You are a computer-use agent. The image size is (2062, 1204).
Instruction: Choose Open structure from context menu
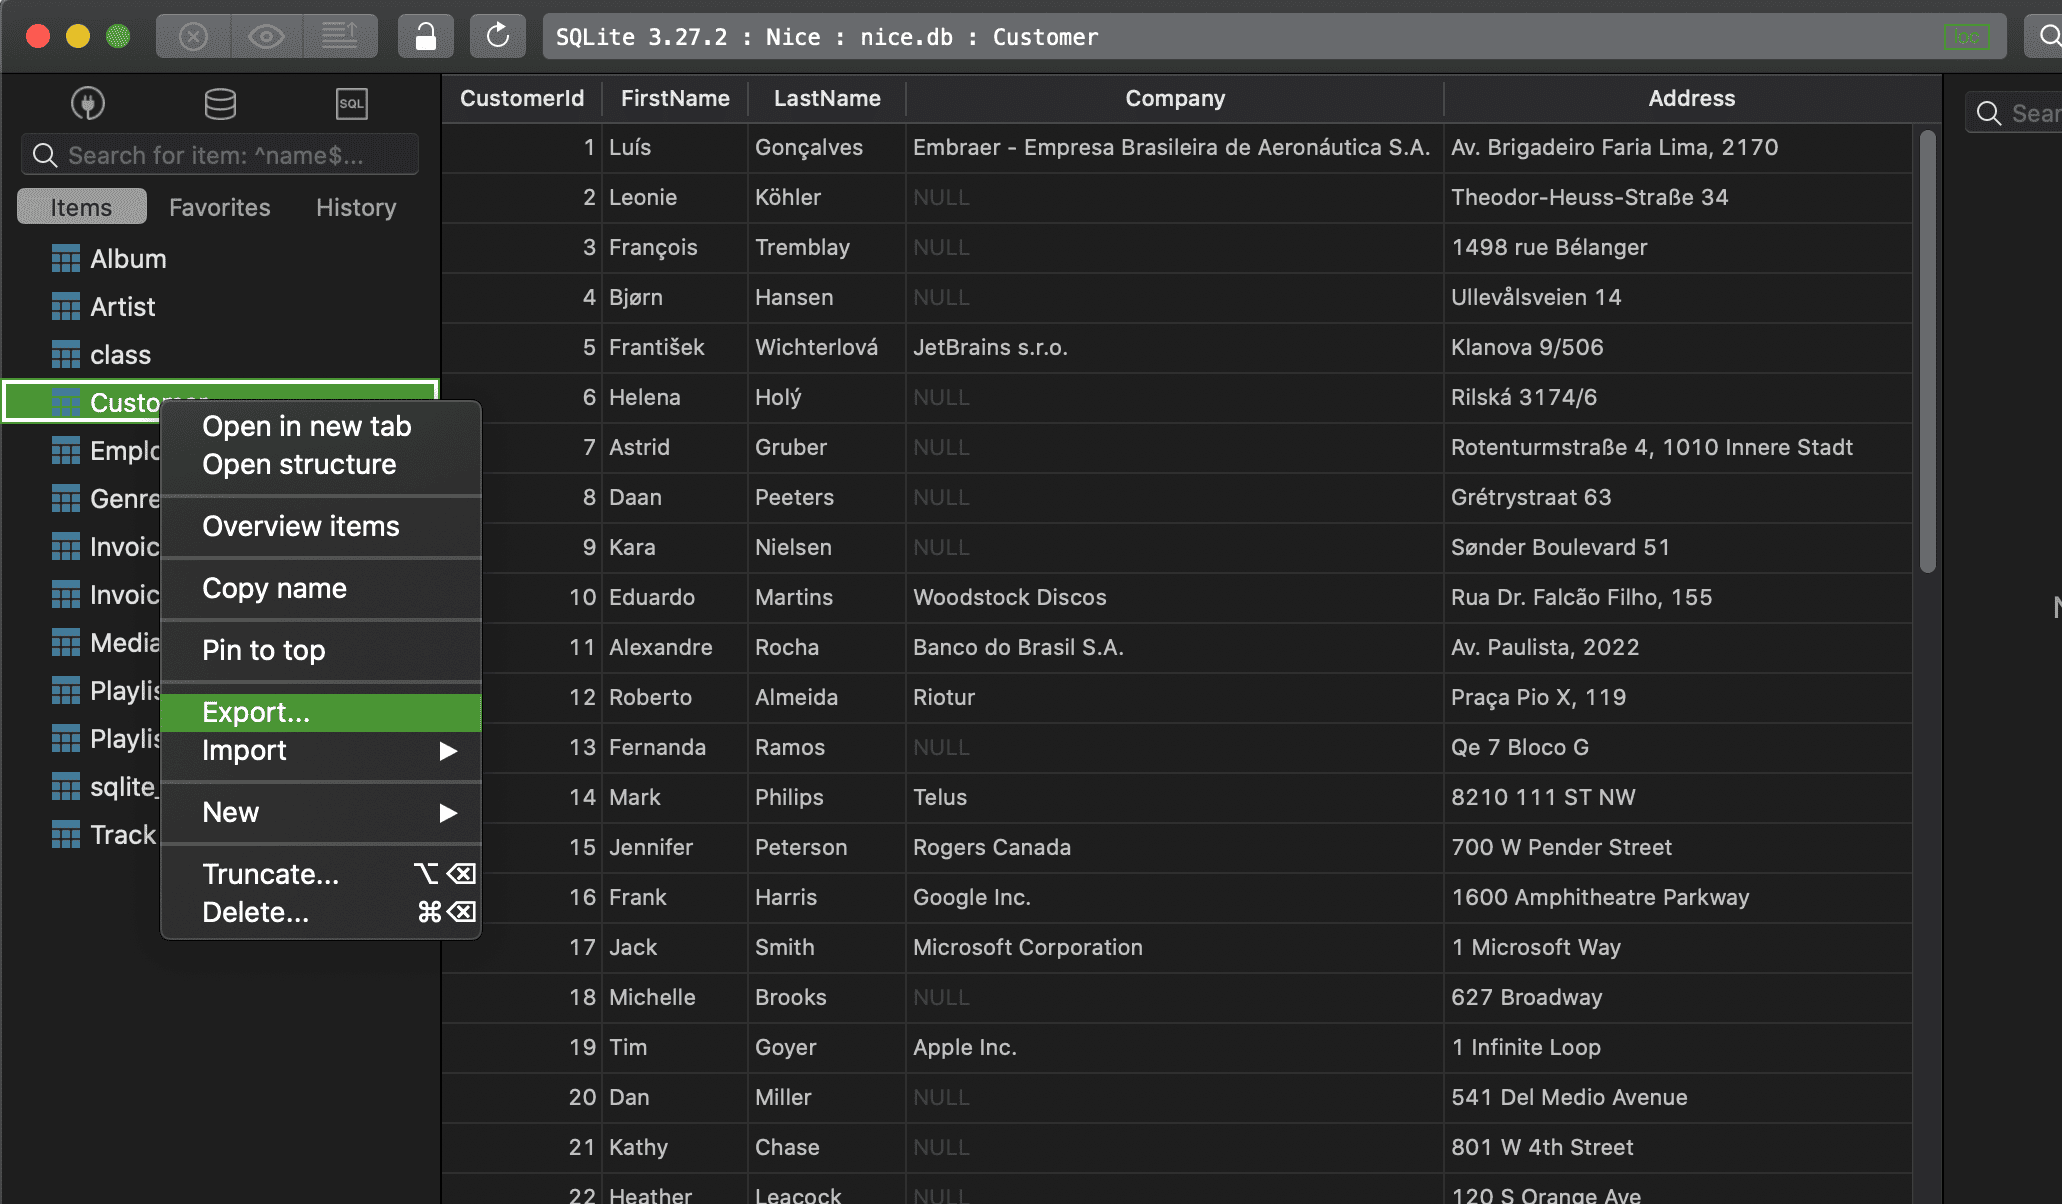click(x=321, y=465)
